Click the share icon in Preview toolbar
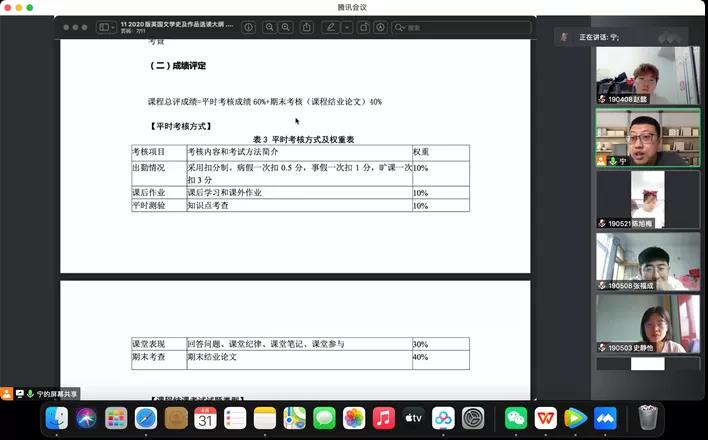 [306, 27]
